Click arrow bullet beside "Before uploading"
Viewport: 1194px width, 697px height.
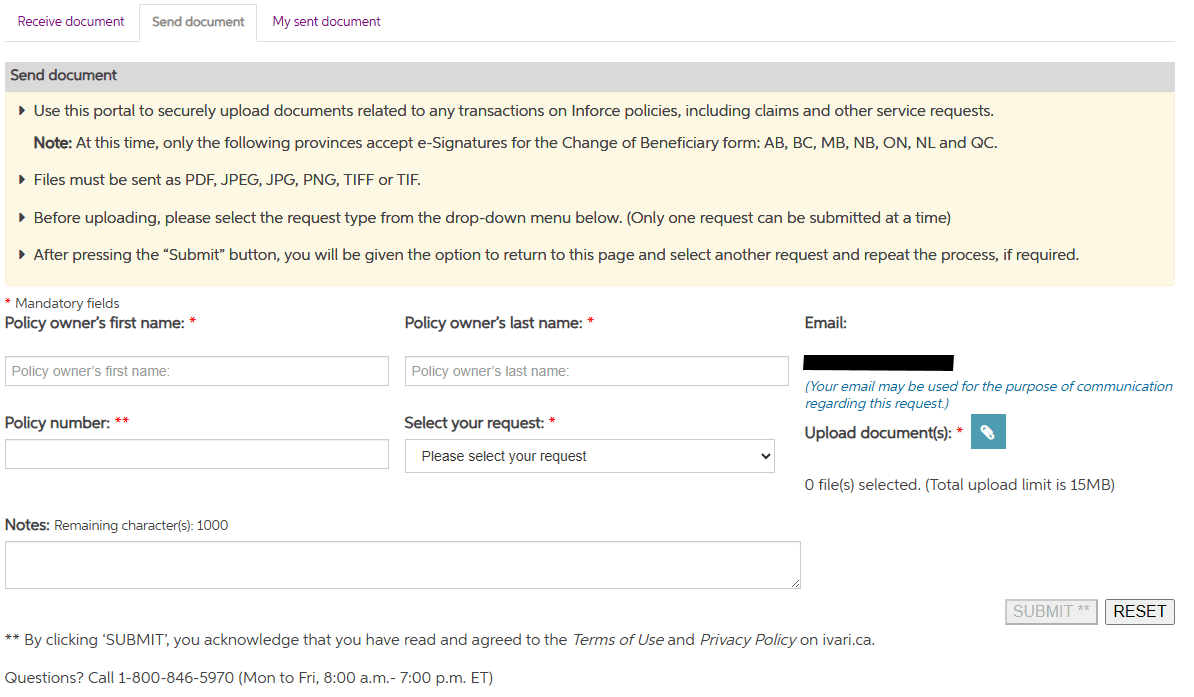click(22, 218)
